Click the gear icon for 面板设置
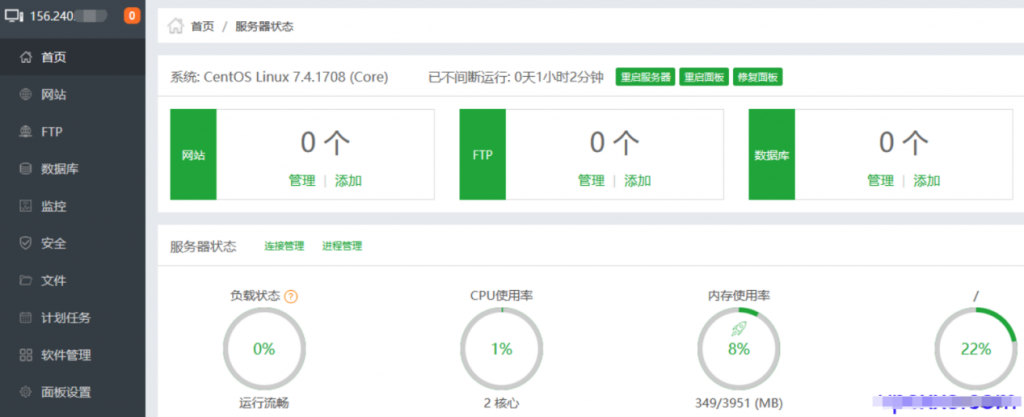The height and width of the screenshot is (417, 1024). point(26,391)
